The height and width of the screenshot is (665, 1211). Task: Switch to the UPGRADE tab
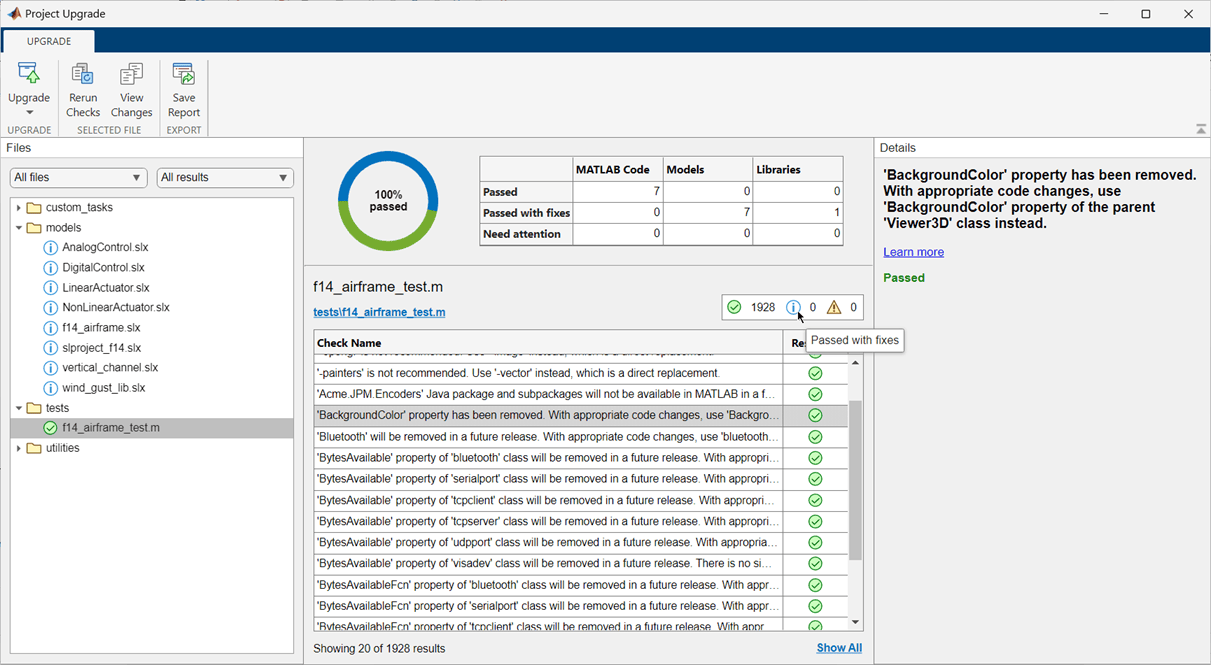point(49,41)
